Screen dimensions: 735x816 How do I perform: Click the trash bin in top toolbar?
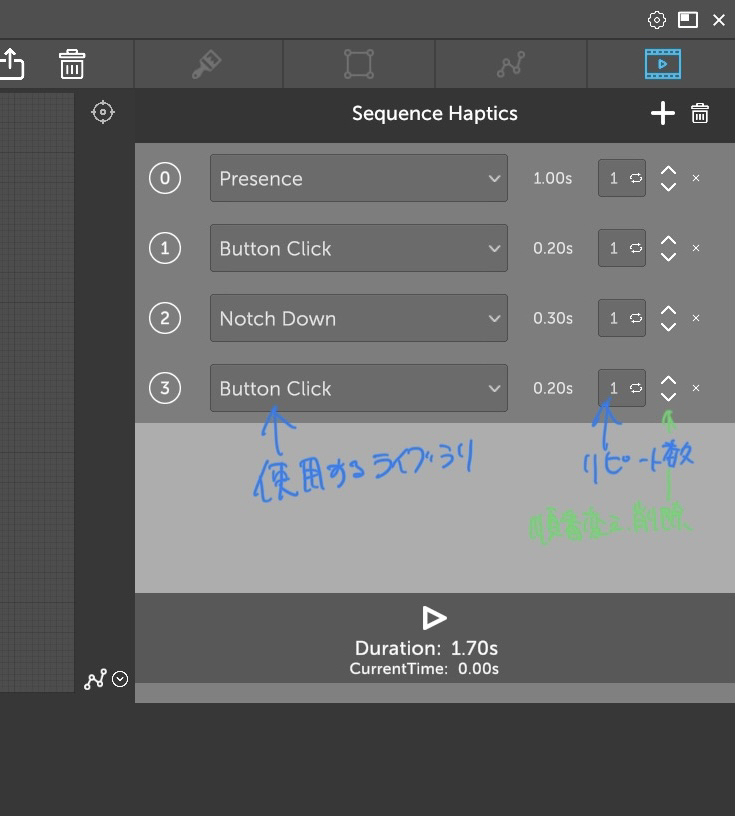click(72, 65)
